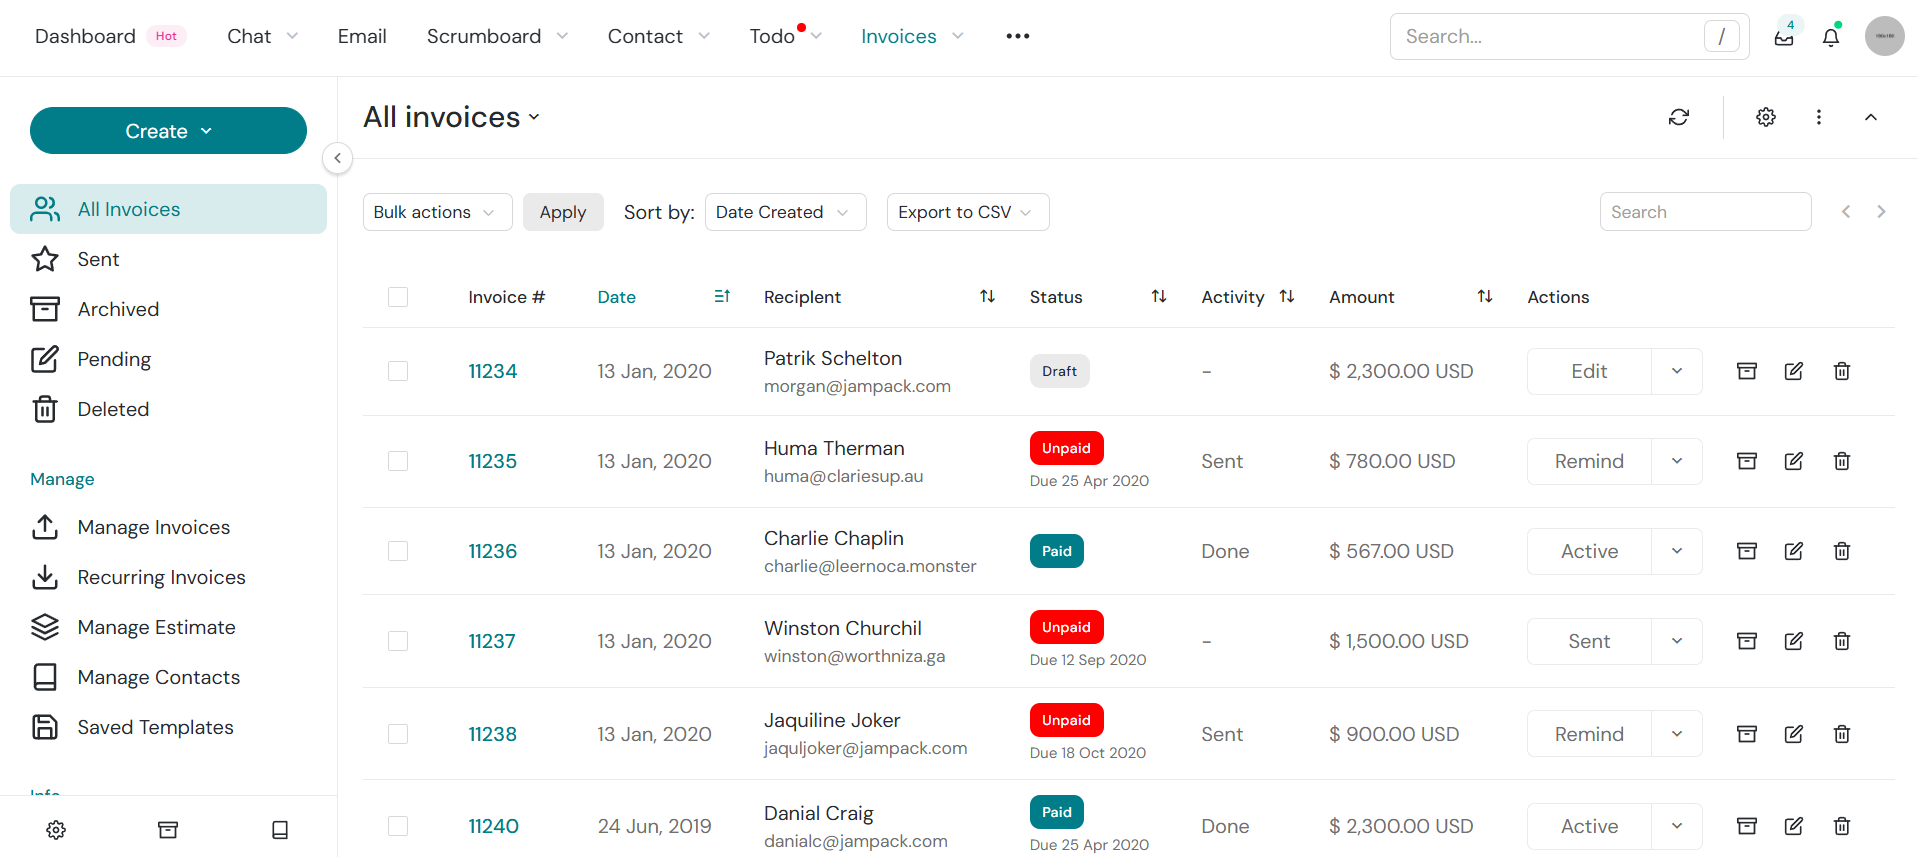Tick the checkbox for invoice 11238
Image resolution: width=1918 pixels, height=857 pixels.
click(398, 734)
